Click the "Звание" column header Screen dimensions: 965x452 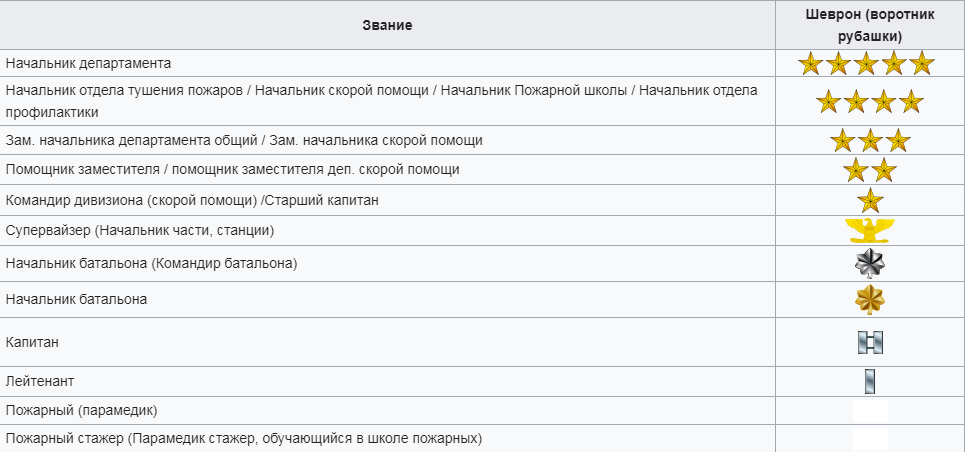[x=387, y=24]
